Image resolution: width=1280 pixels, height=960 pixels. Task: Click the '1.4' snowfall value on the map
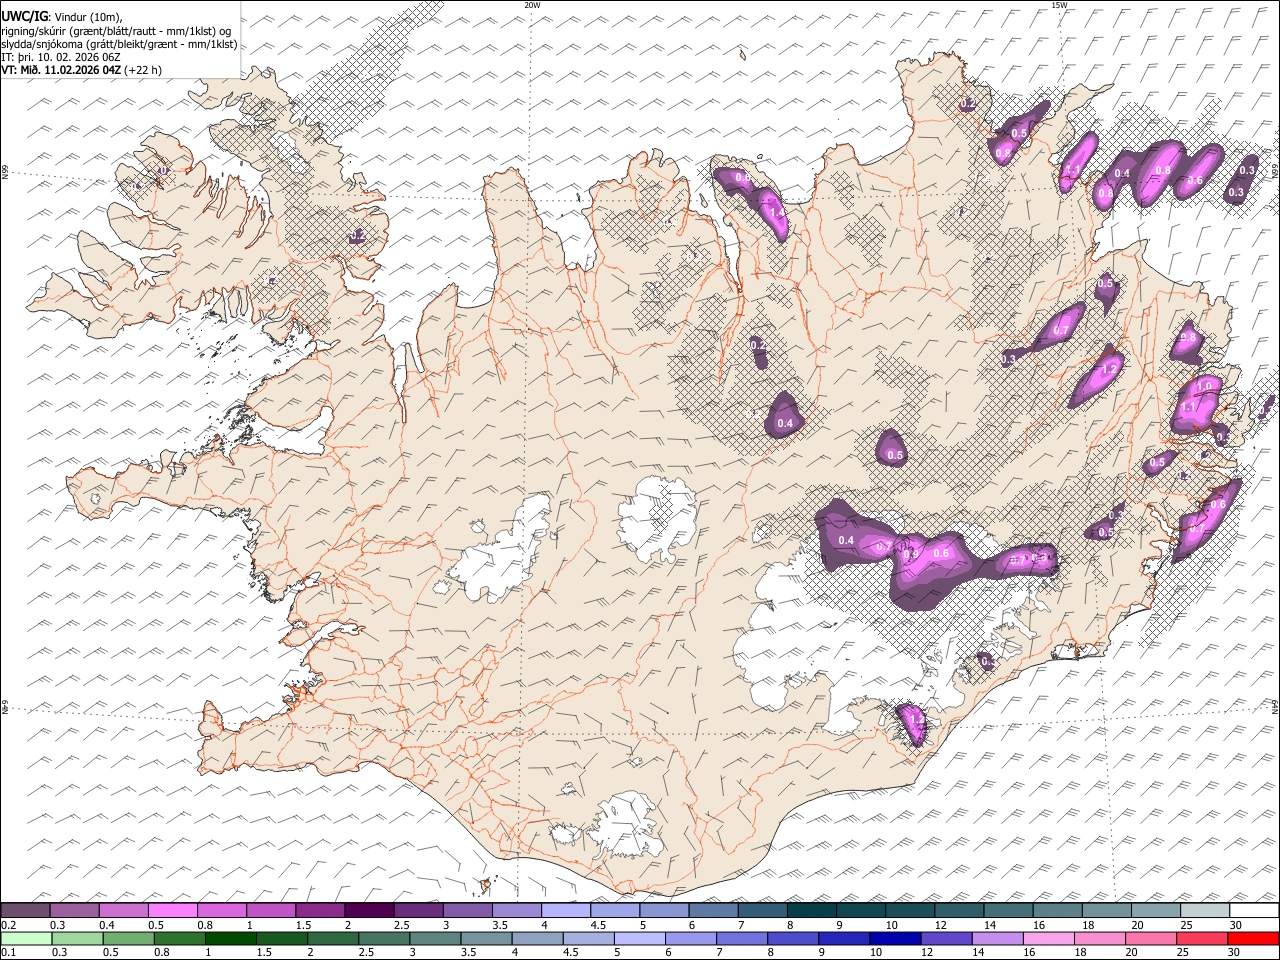[777, 212]
